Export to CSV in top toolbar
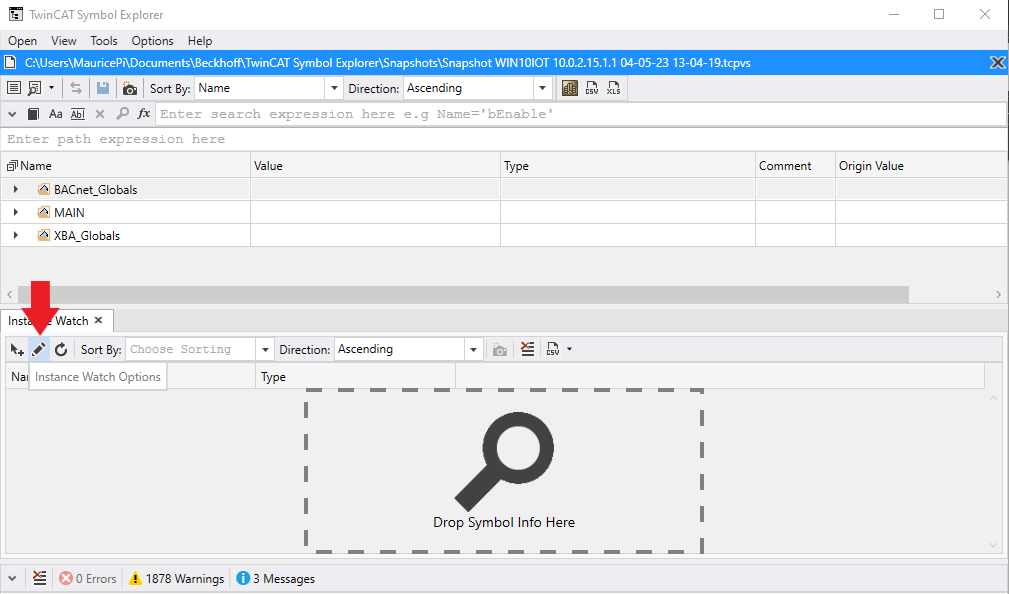Viewport: 1009px width, 594px height. coord(592,88)
